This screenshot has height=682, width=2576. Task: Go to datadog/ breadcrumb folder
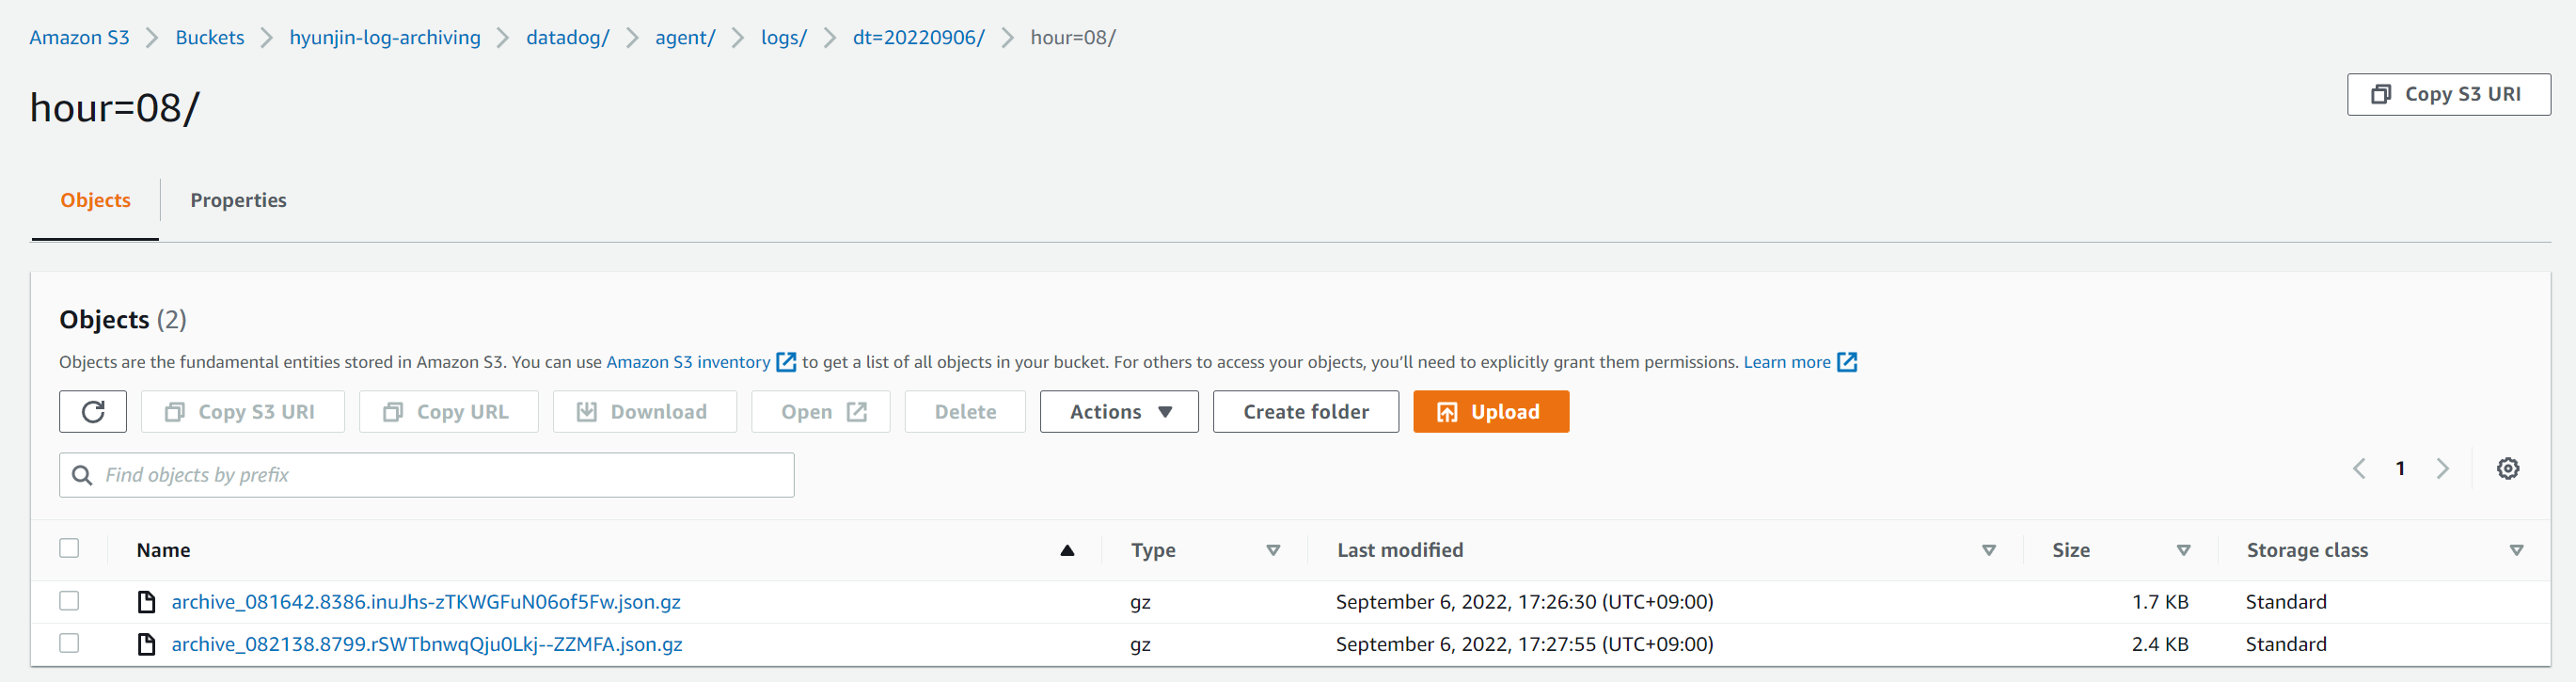tap(568, 37)
